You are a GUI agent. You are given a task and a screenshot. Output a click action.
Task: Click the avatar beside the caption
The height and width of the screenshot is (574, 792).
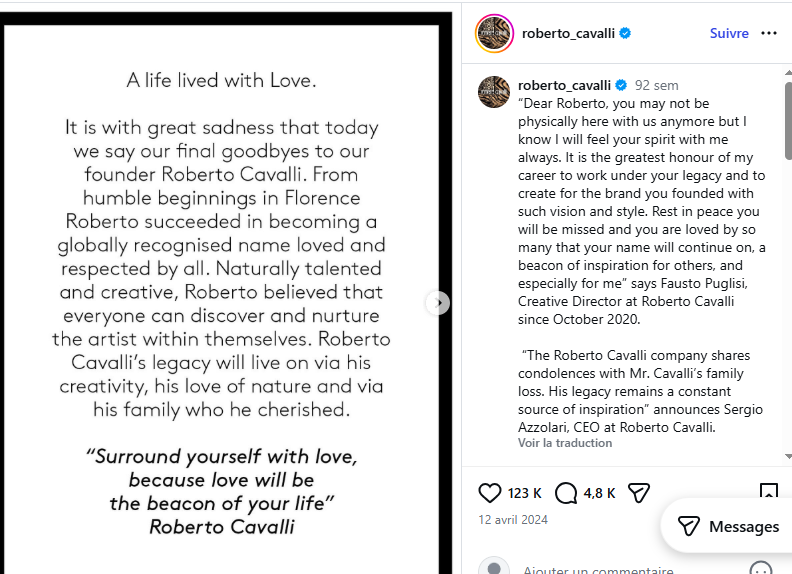pos(494,91)
